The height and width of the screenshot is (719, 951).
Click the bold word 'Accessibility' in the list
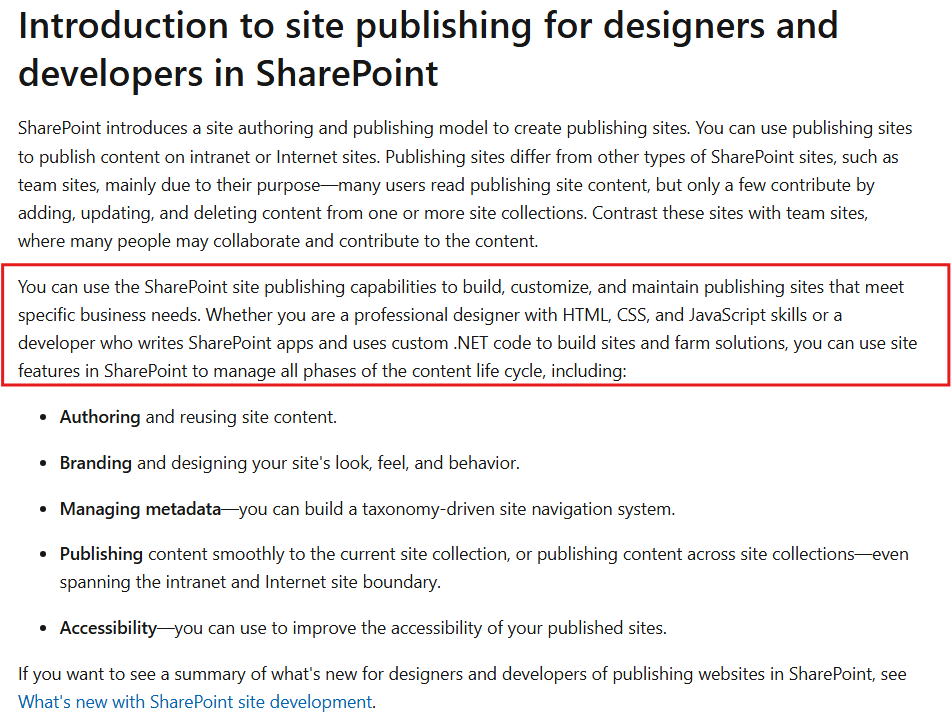click(109, 628)
